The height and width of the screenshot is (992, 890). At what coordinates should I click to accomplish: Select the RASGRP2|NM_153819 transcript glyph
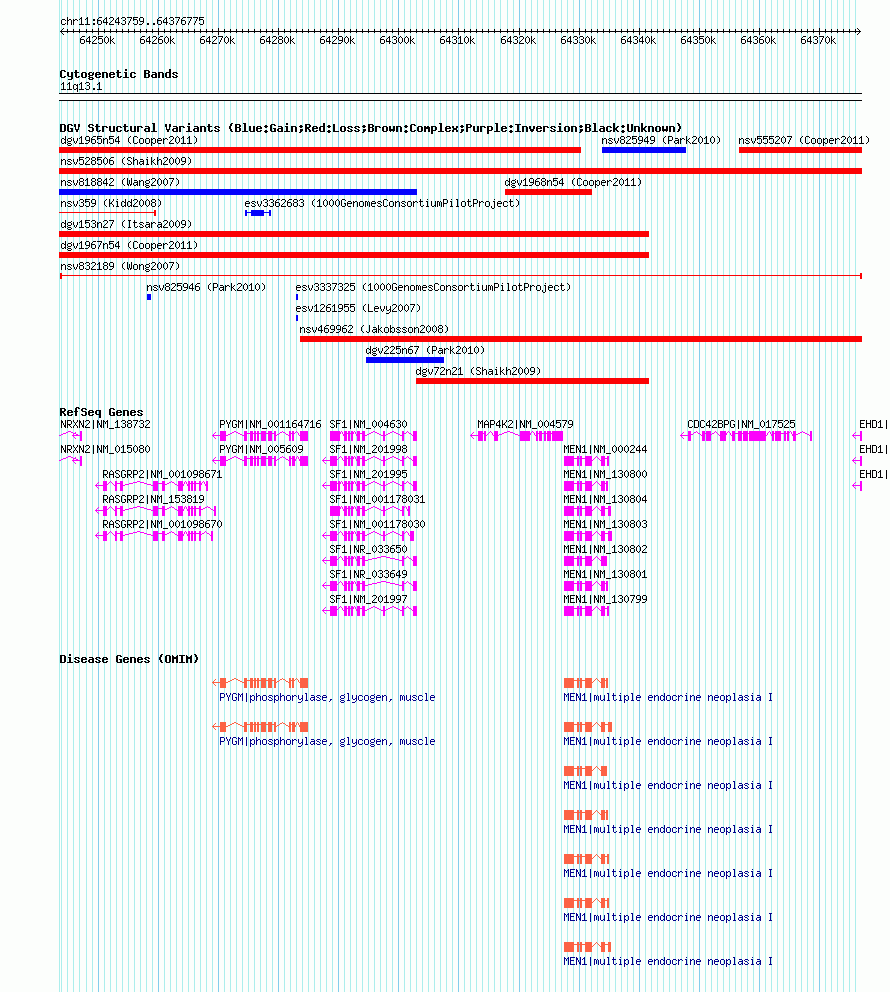(x=156, y=511)
